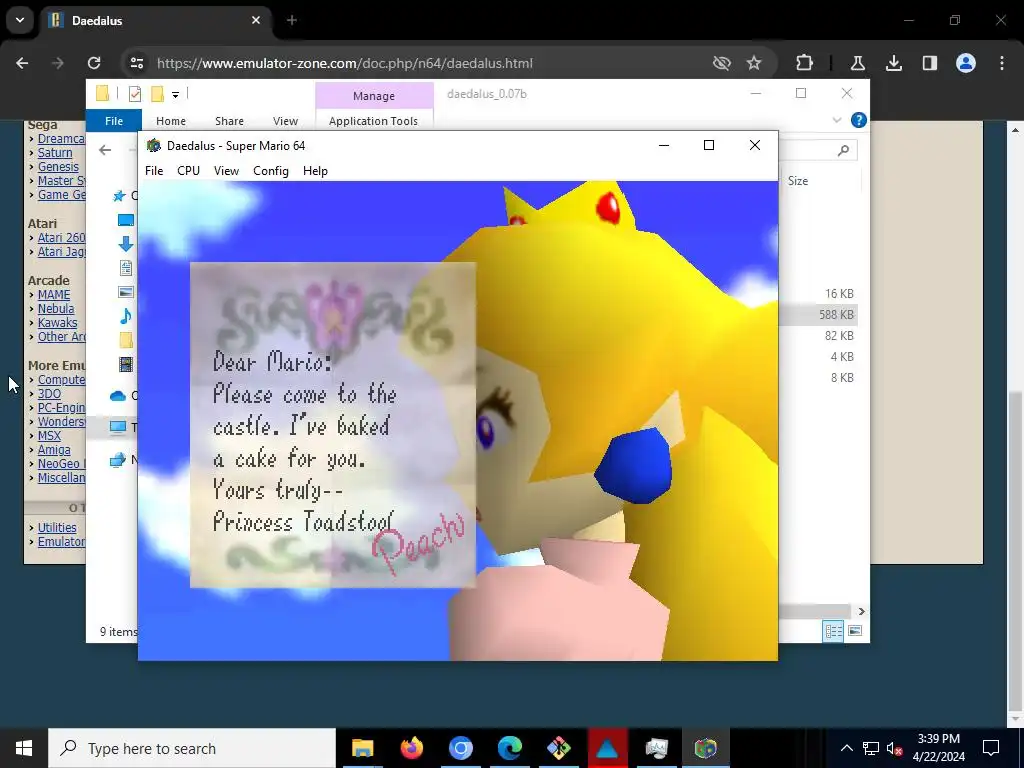Open File tab in Explorer ribbon
1024x768 pixels.
[114, 121]
